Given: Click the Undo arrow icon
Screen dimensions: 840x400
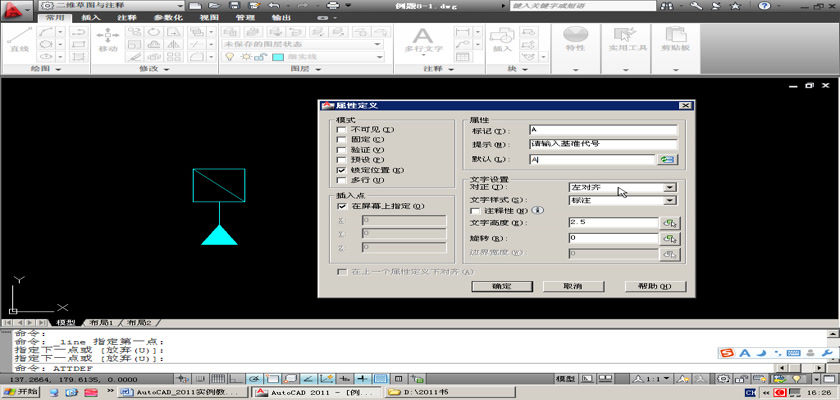Looking at the screenshot, I should click(273, 5).
